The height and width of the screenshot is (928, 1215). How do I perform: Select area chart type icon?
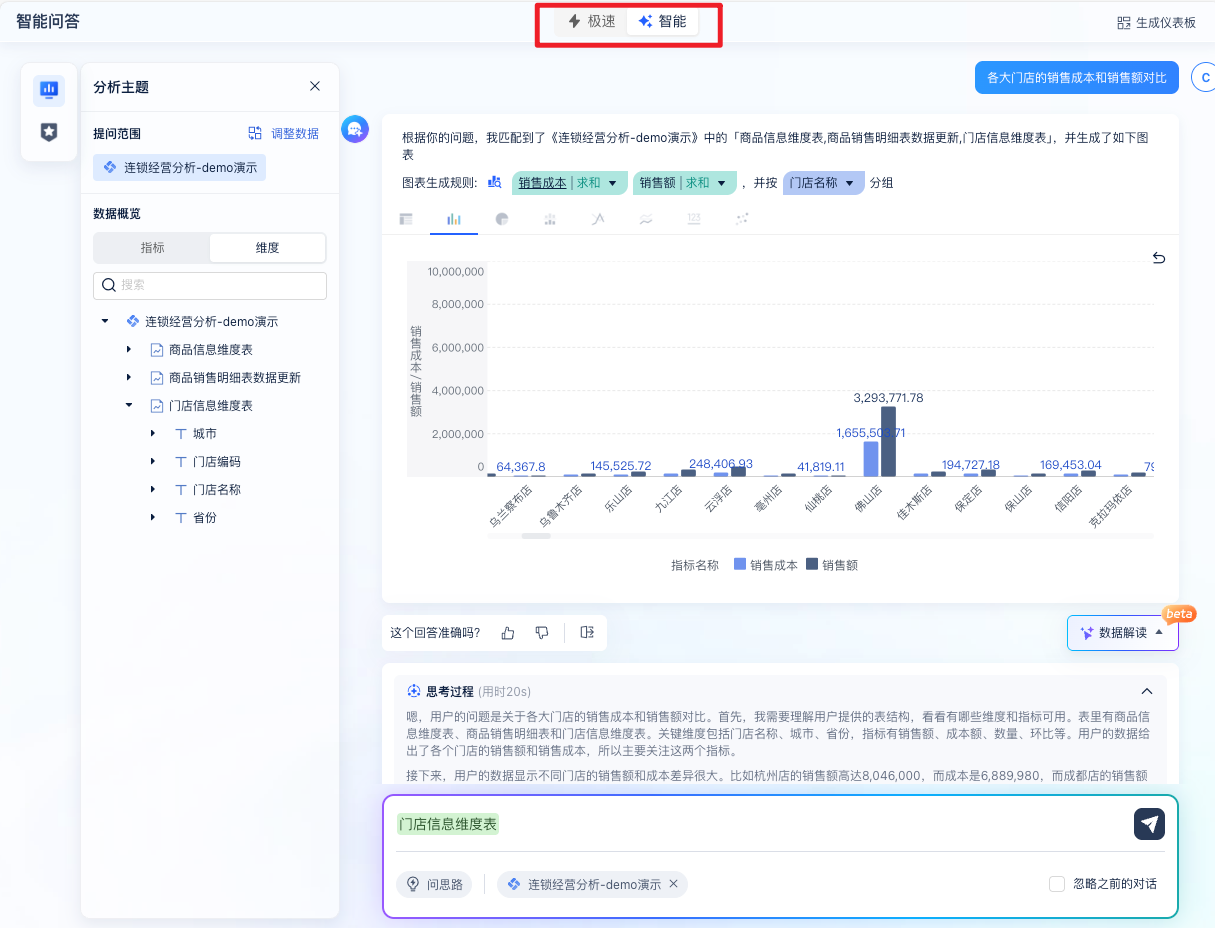click(x=646, y=219)
